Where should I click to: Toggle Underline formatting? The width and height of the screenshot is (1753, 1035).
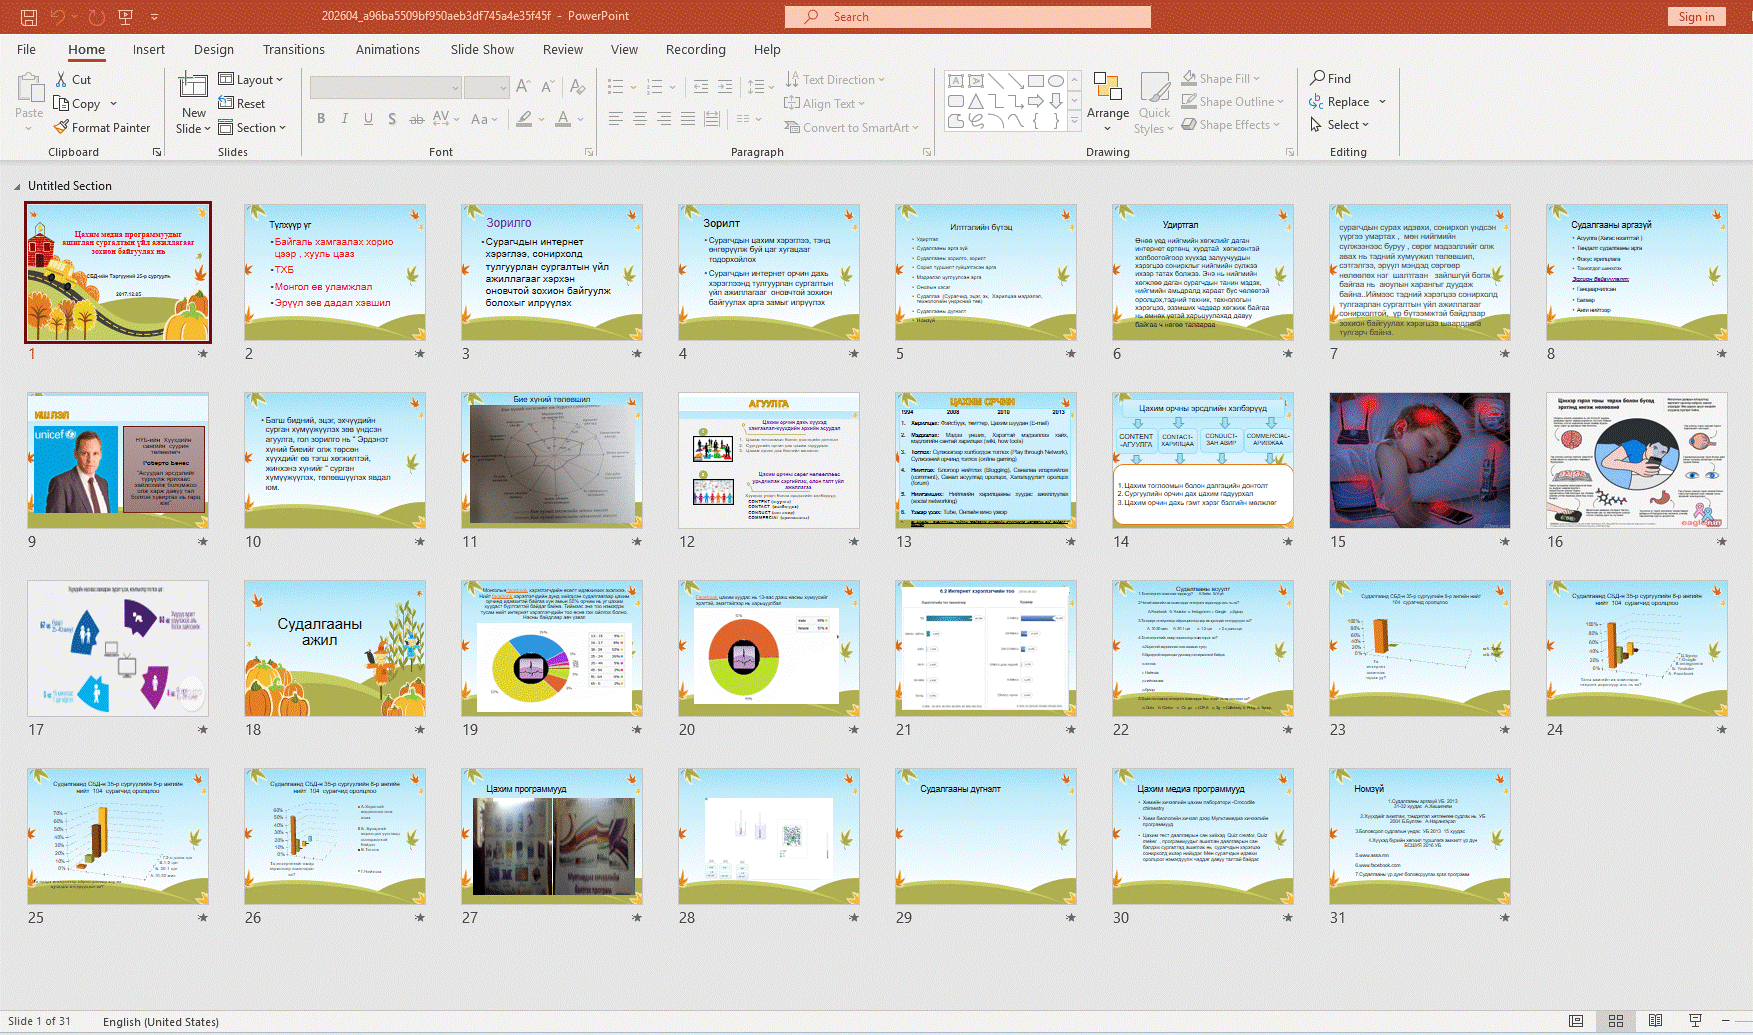(368, 119)
